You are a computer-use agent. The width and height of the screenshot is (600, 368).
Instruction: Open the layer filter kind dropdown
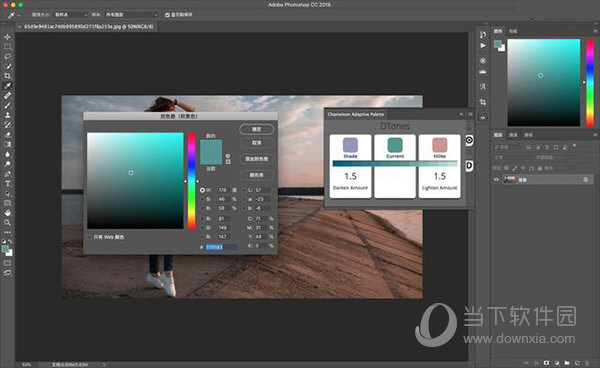point(508,147)
